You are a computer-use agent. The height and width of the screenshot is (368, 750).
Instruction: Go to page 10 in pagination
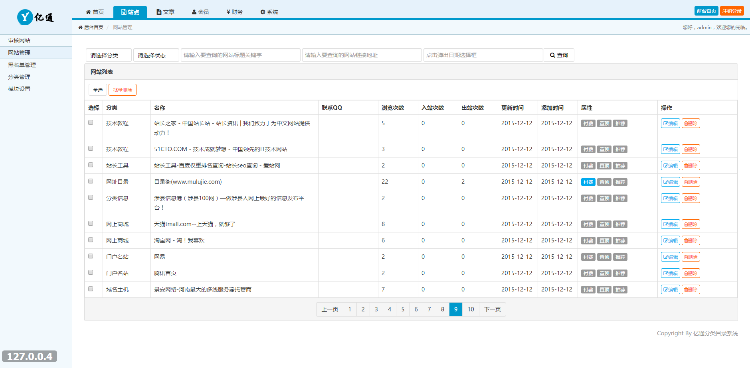(471, 310)
